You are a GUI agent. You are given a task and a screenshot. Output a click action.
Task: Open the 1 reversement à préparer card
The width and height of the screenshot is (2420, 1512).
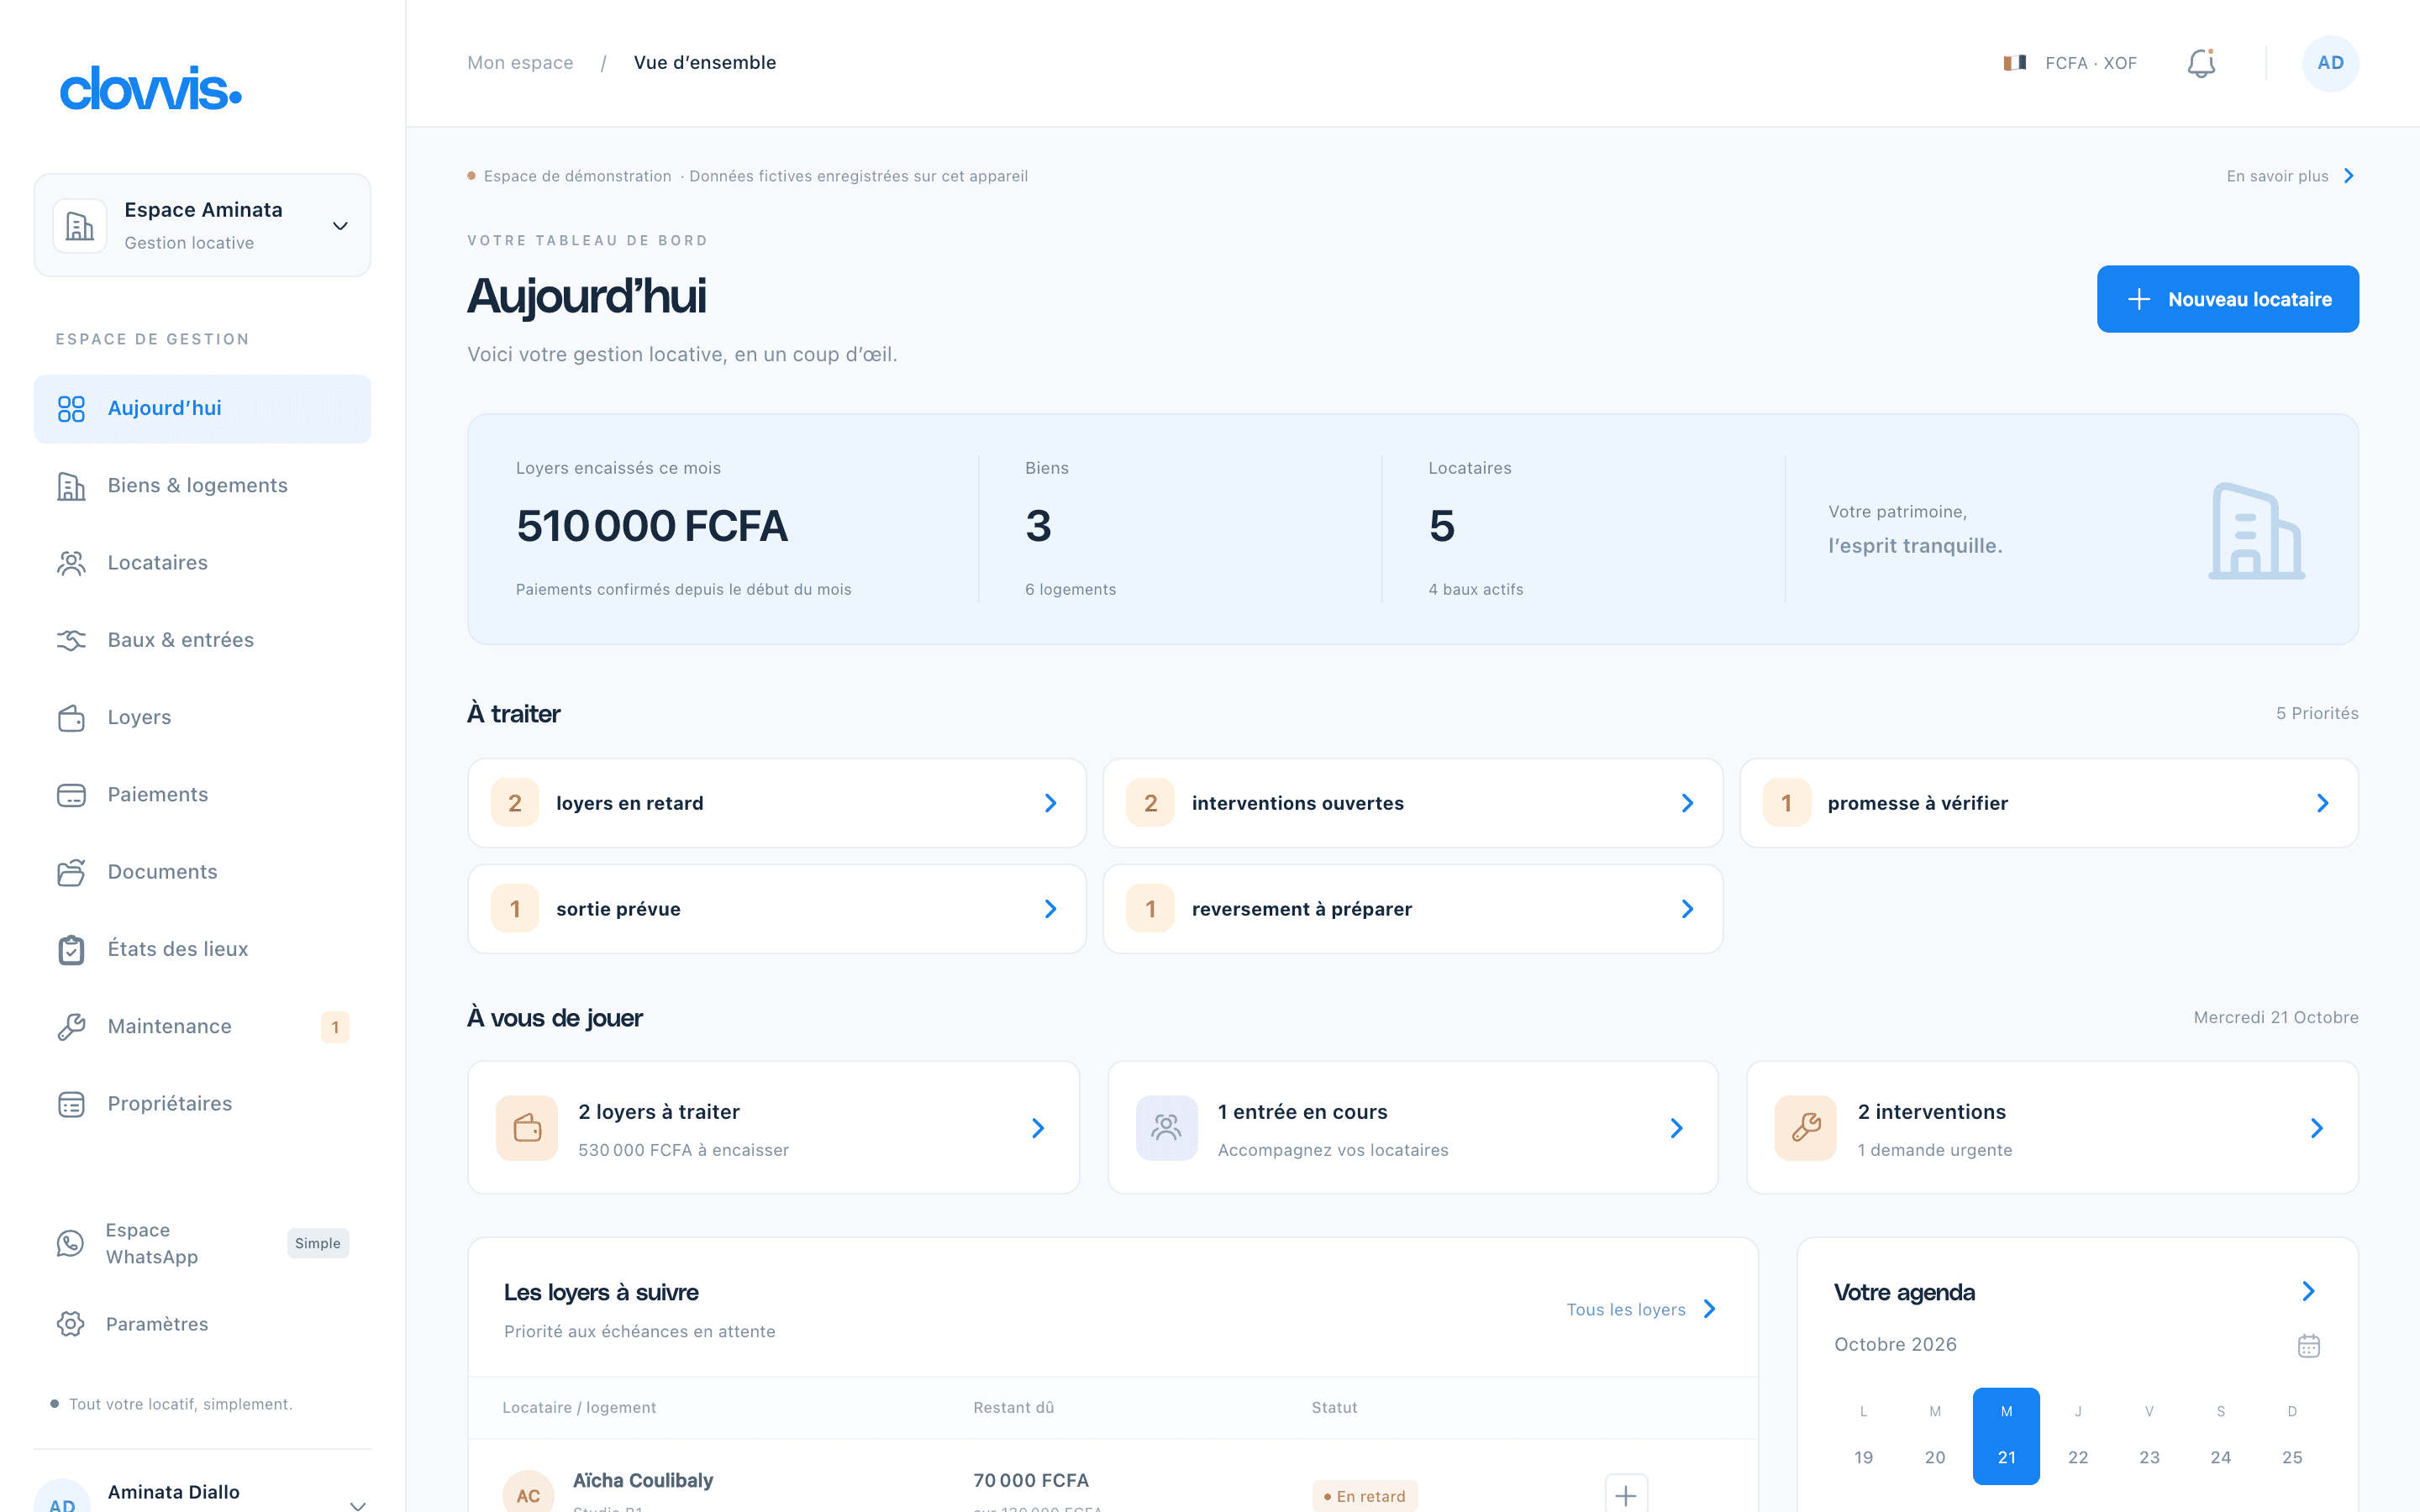1412,909
